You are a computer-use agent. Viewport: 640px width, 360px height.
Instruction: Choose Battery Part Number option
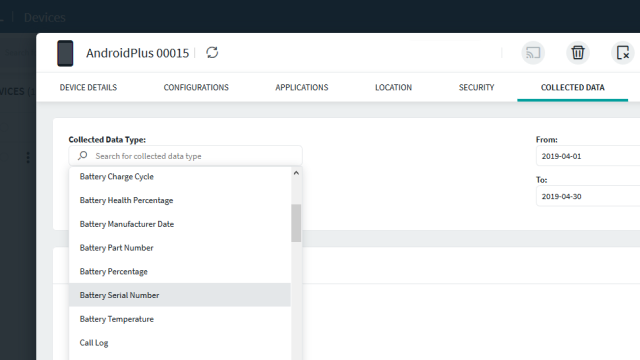(180, 248)
